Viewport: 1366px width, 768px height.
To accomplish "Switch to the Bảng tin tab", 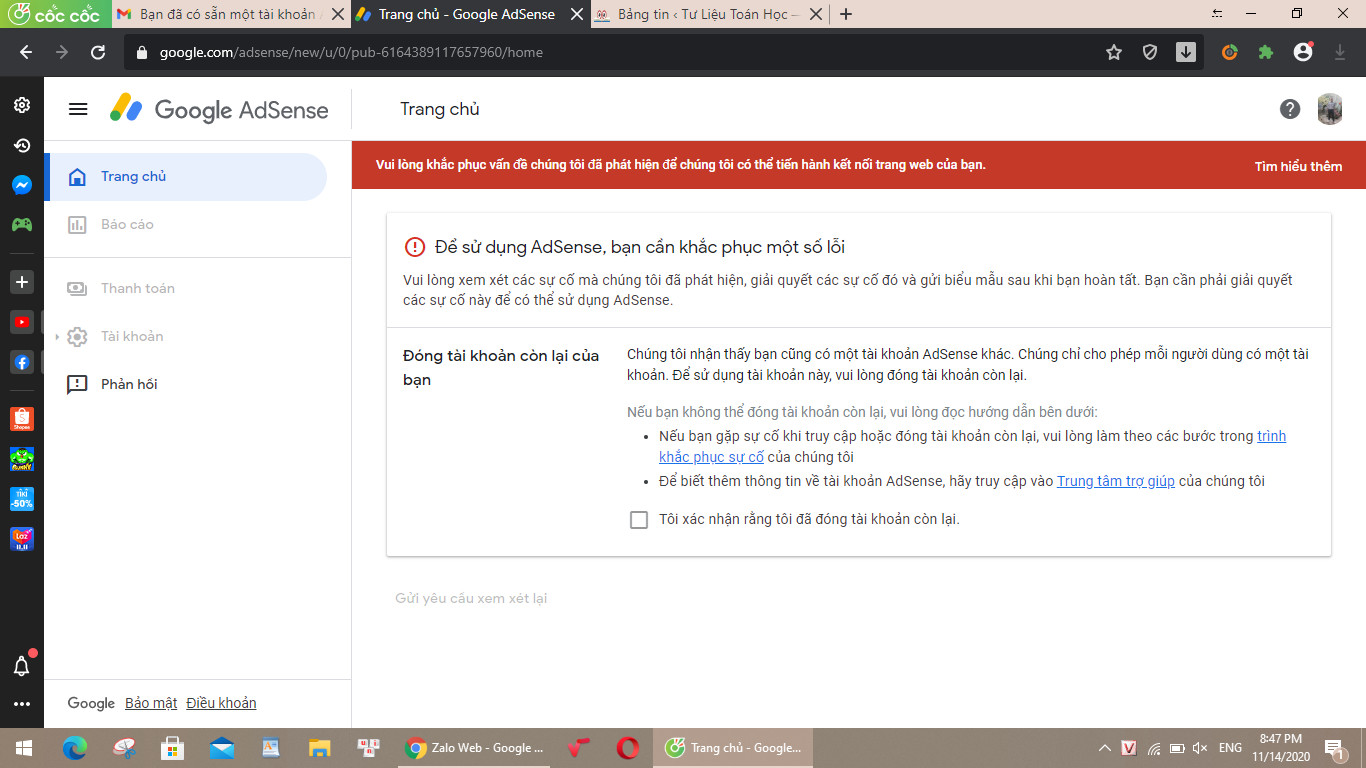I will pyautogui.click(x=698, y=15).
